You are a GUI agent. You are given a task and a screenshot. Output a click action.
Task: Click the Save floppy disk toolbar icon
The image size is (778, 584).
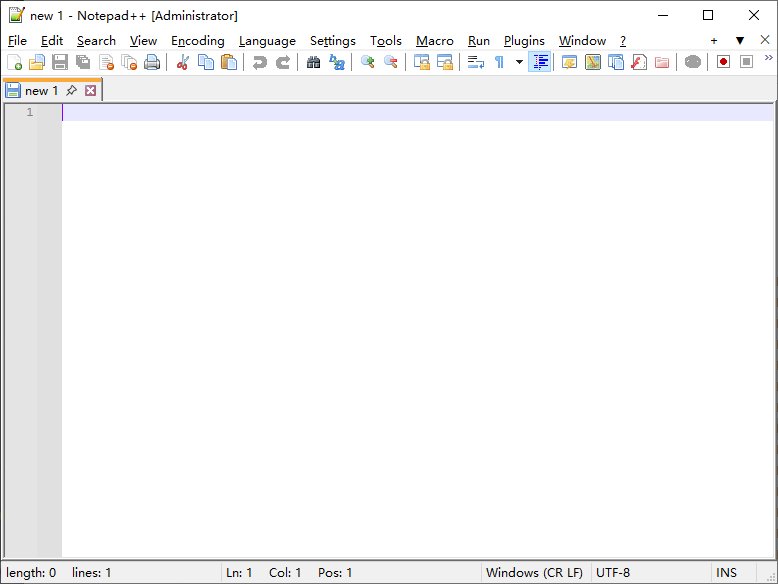(x=60, y=63)
